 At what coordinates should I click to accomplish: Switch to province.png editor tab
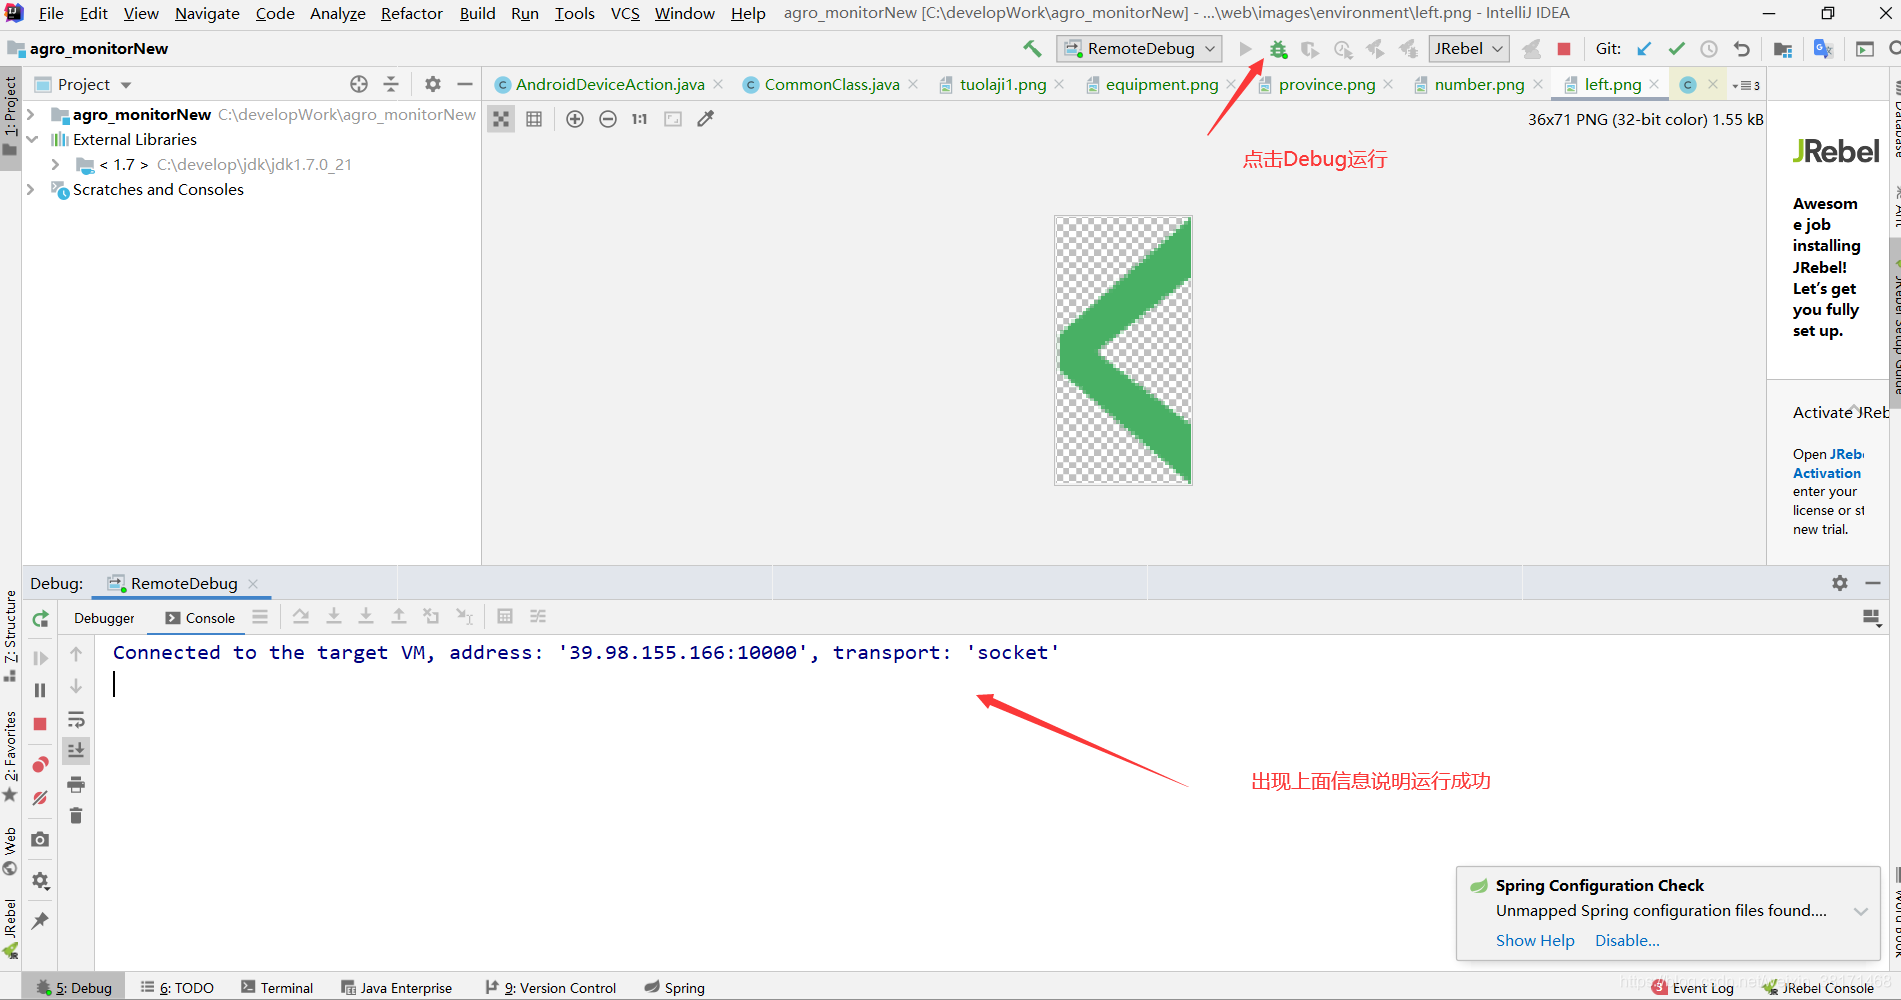tap(1327, 85)
